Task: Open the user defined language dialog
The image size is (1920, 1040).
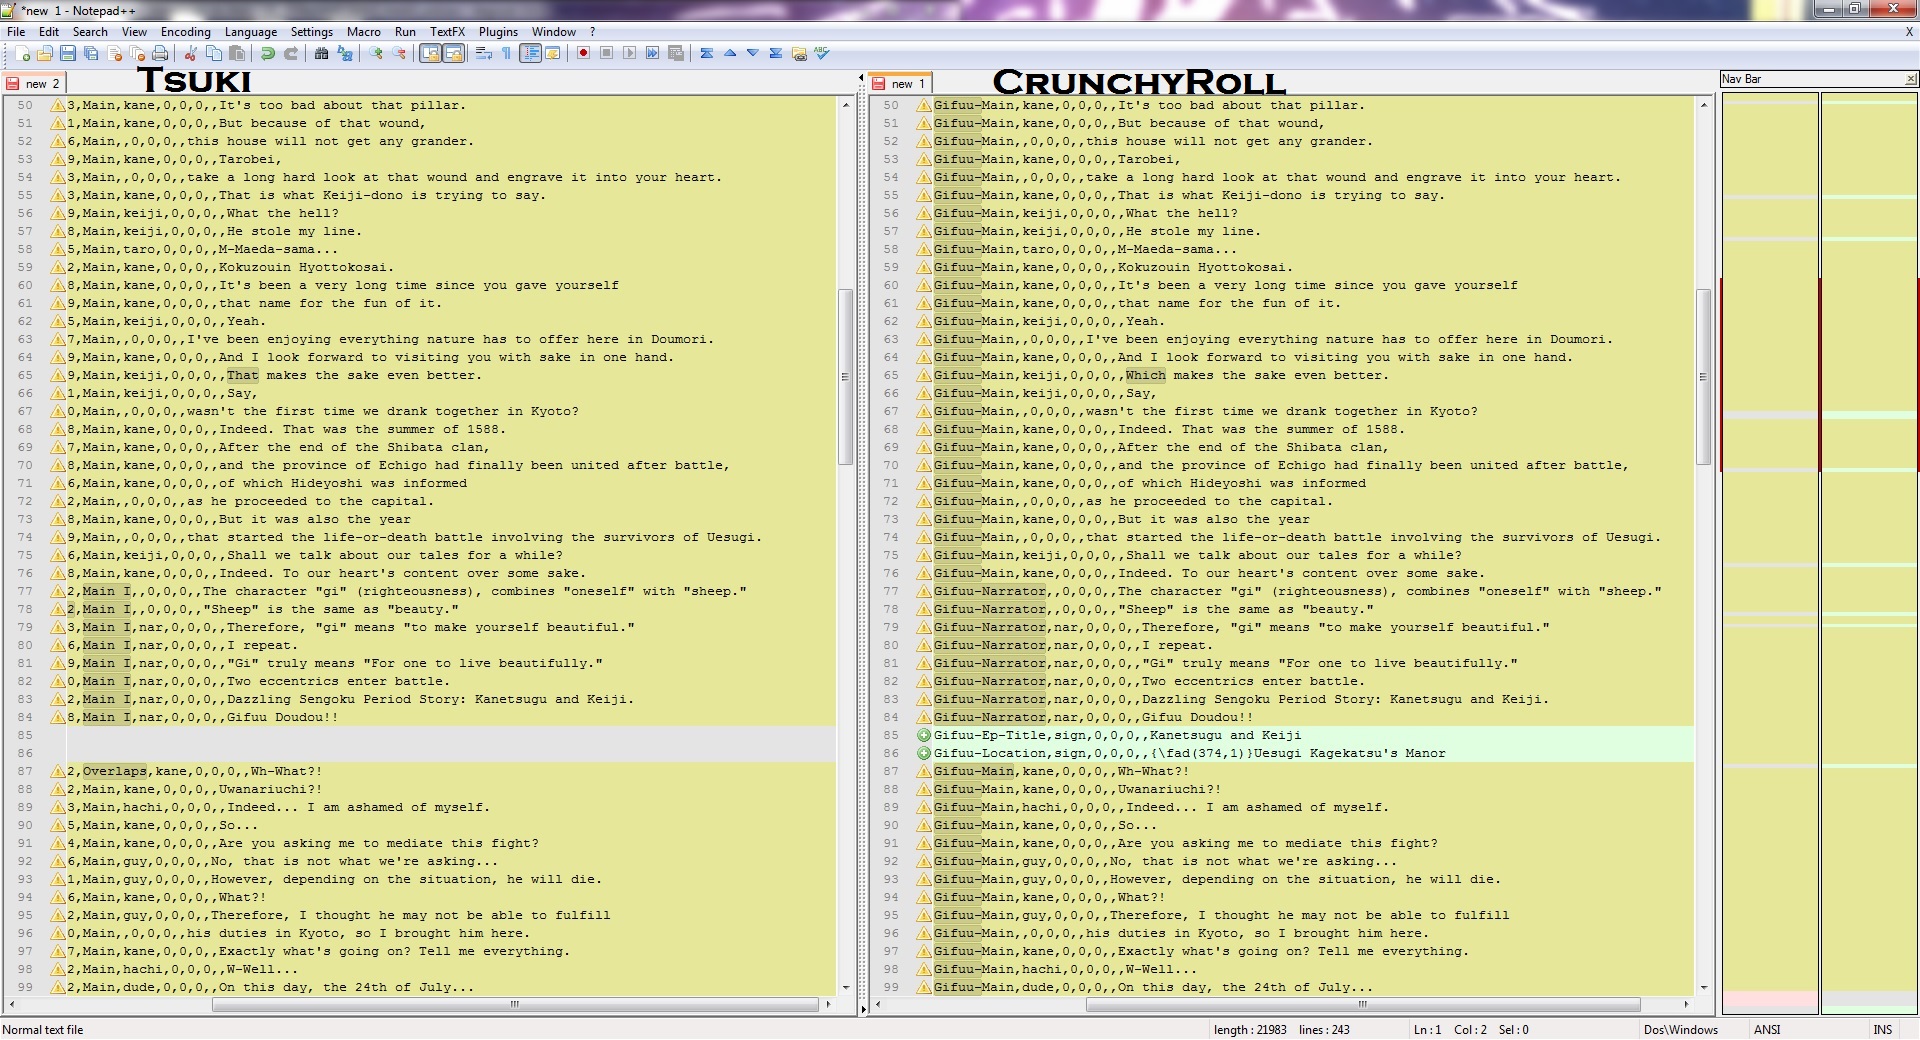Action: click(553, 53)
